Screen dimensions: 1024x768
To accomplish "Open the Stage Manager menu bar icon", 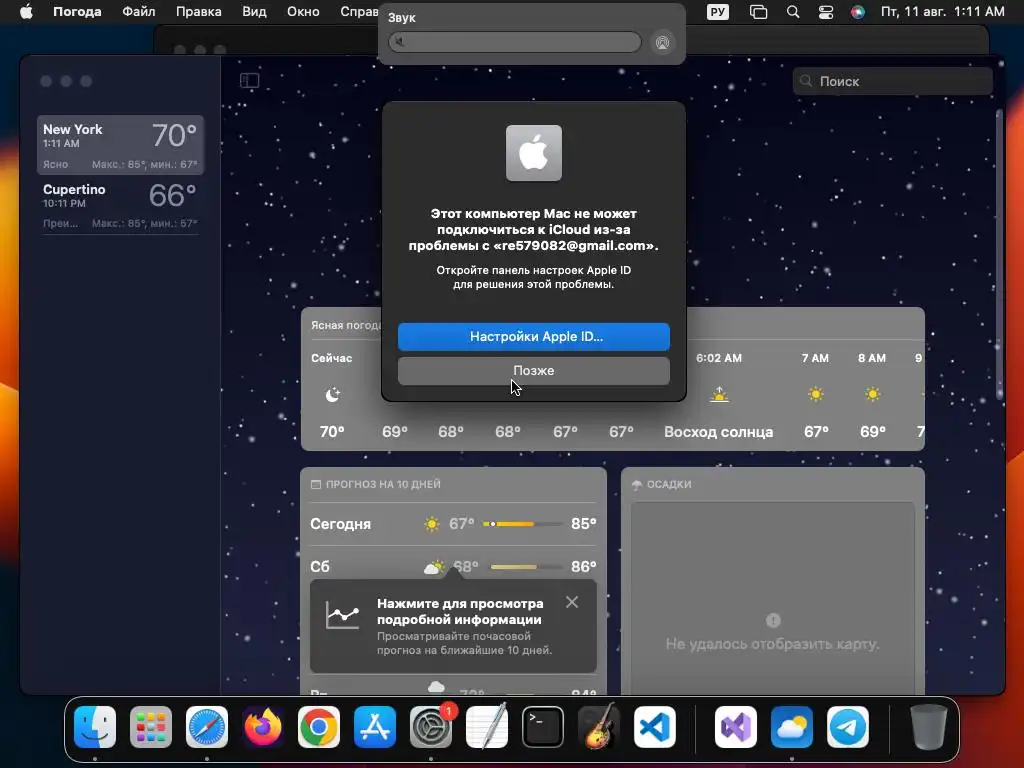I will click(x=758, y=12).
